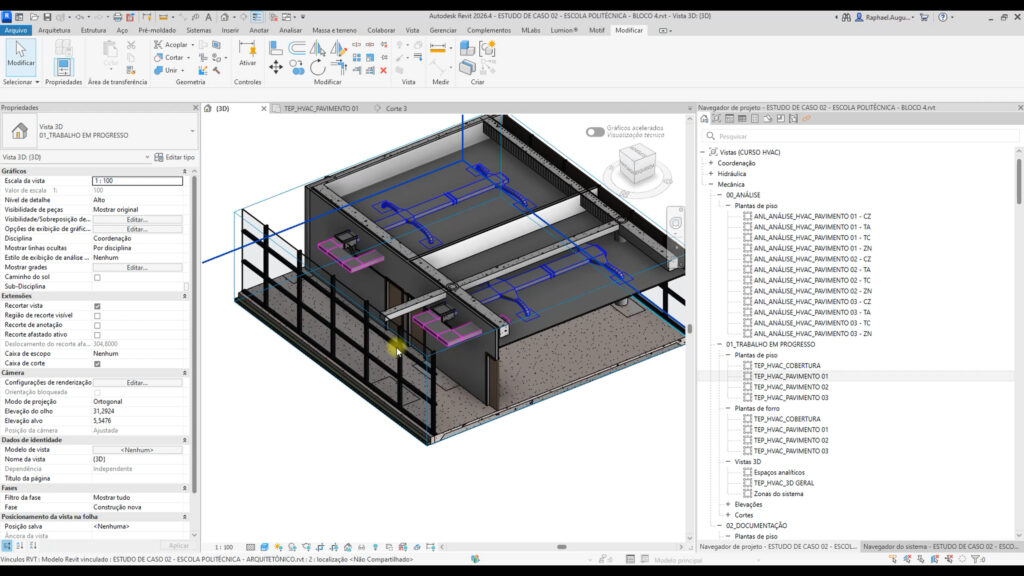Expand the Coordenação tree node
The height and width of the screenshot is (576, 1024).
(x=711, y=163)
